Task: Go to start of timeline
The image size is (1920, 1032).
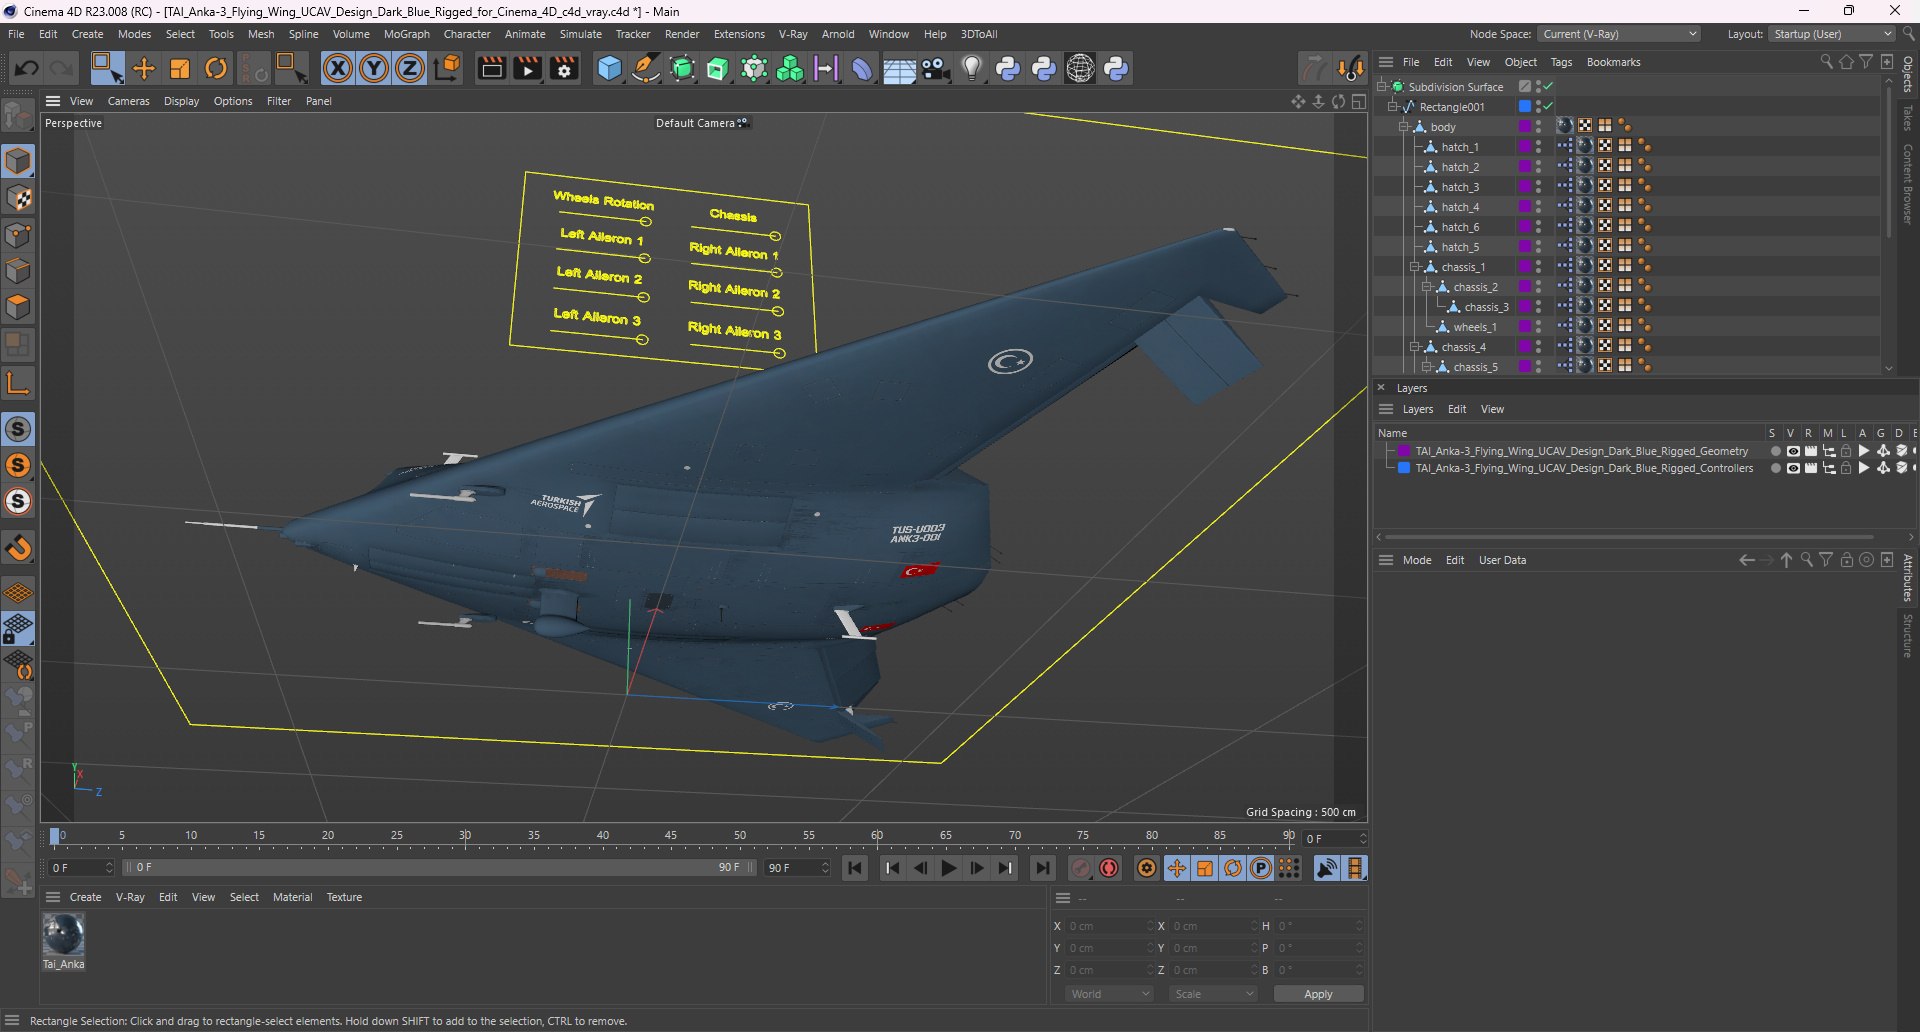Action: 855,868
